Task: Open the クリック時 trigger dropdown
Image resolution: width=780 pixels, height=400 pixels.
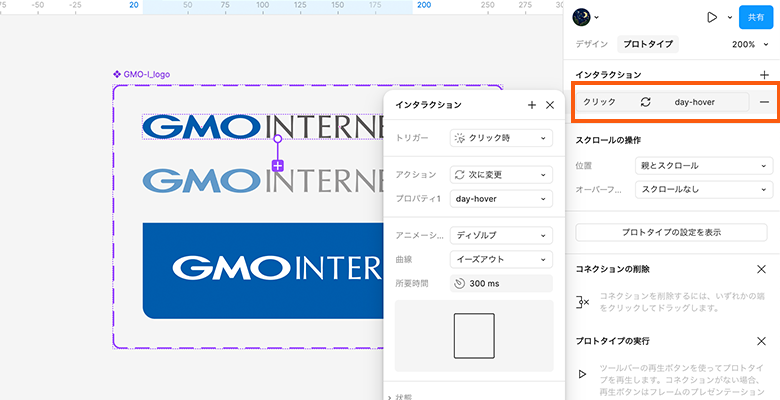Action: [x=501, y=138]
